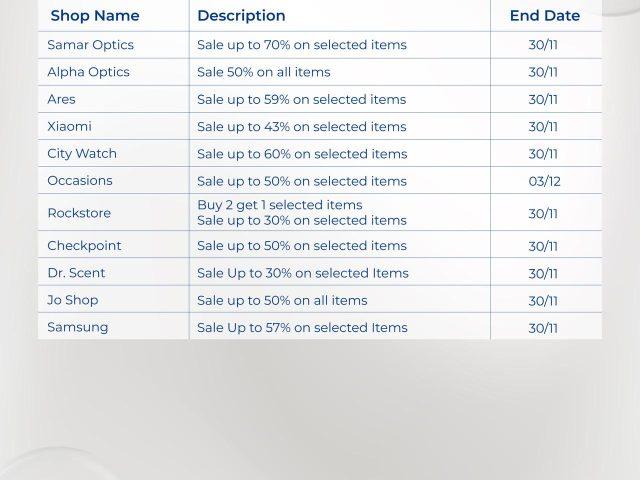Click the Dr. Scent shop name
This screenshot has width=640, height=480.
76,272
